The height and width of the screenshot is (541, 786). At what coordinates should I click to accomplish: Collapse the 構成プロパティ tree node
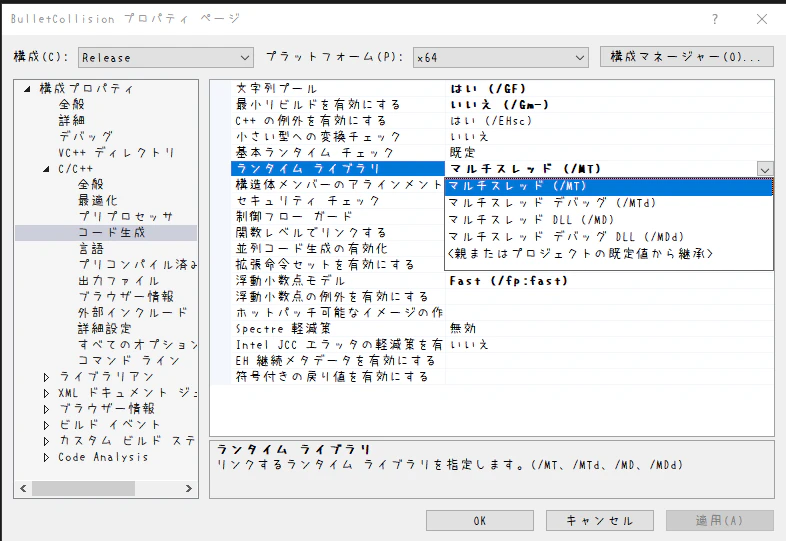tap(27, 89)
